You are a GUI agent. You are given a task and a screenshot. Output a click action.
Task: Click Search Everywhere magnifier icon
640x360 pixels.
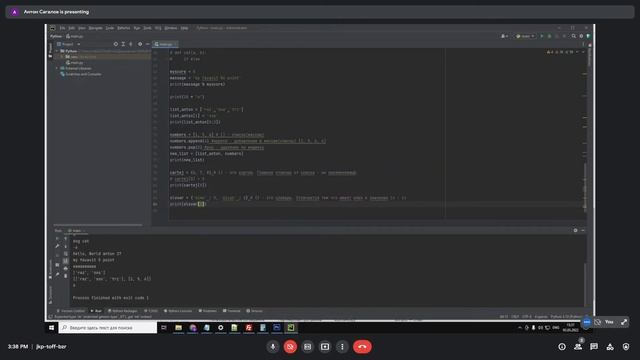(x=573, y=36)
